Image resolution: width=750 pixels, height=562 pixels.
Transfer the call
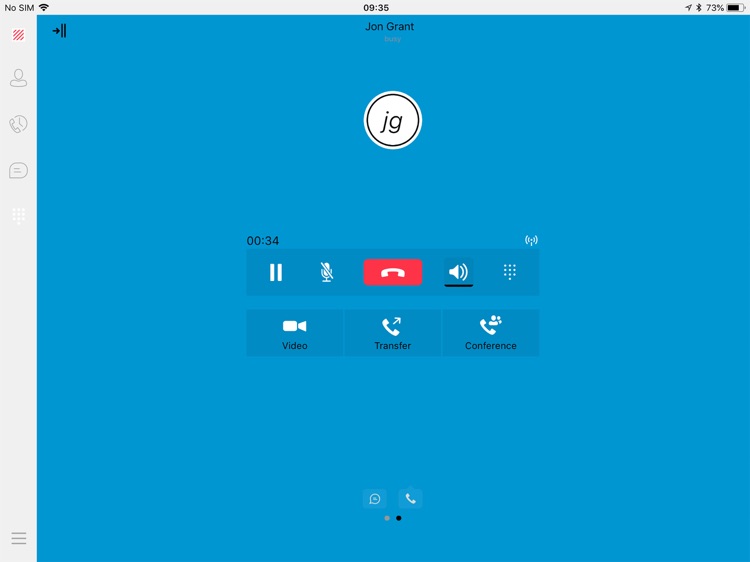[x=392, y=333]
